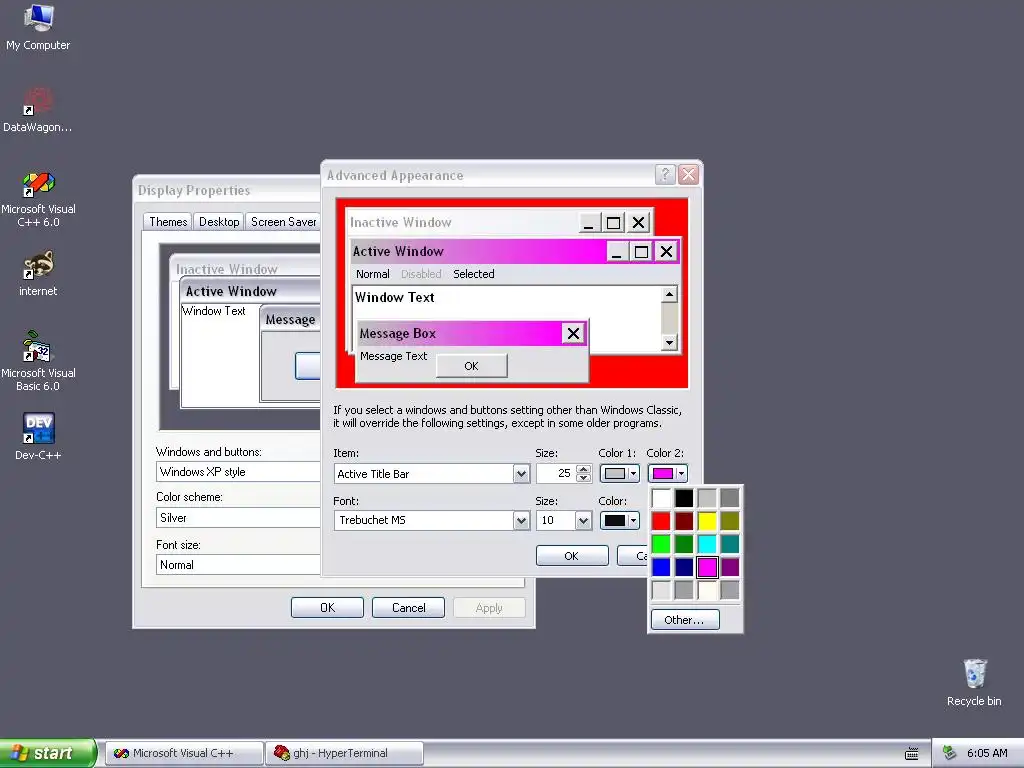Confirm with OK in Advanced Appearance dialog
1024x768 pixels.
pos(571,556)
